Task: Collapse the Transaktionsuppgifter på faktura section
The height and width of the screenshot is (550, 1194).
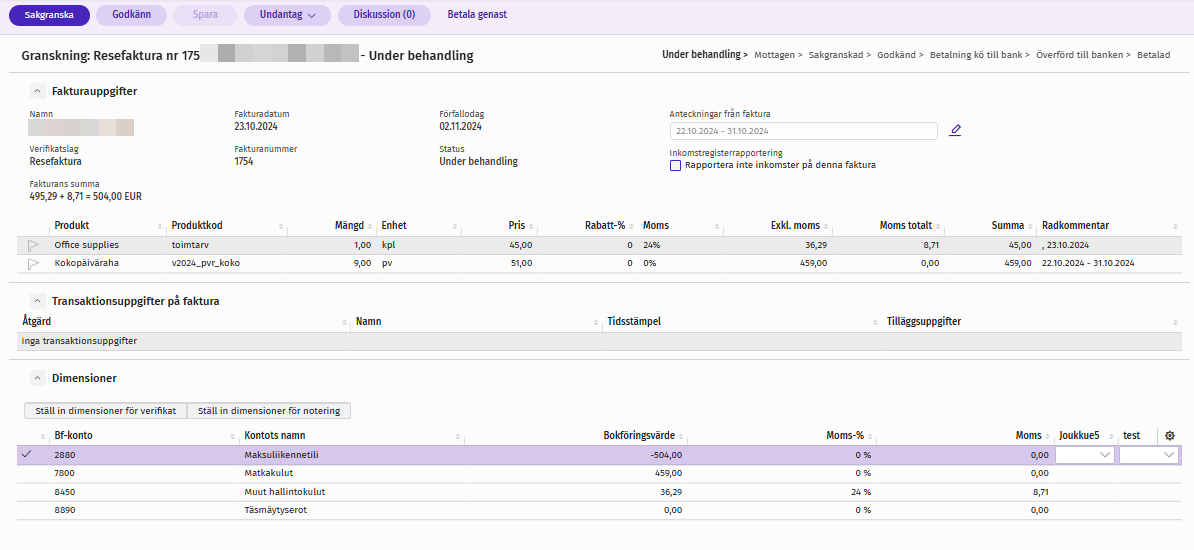Action: click(37, 301)
